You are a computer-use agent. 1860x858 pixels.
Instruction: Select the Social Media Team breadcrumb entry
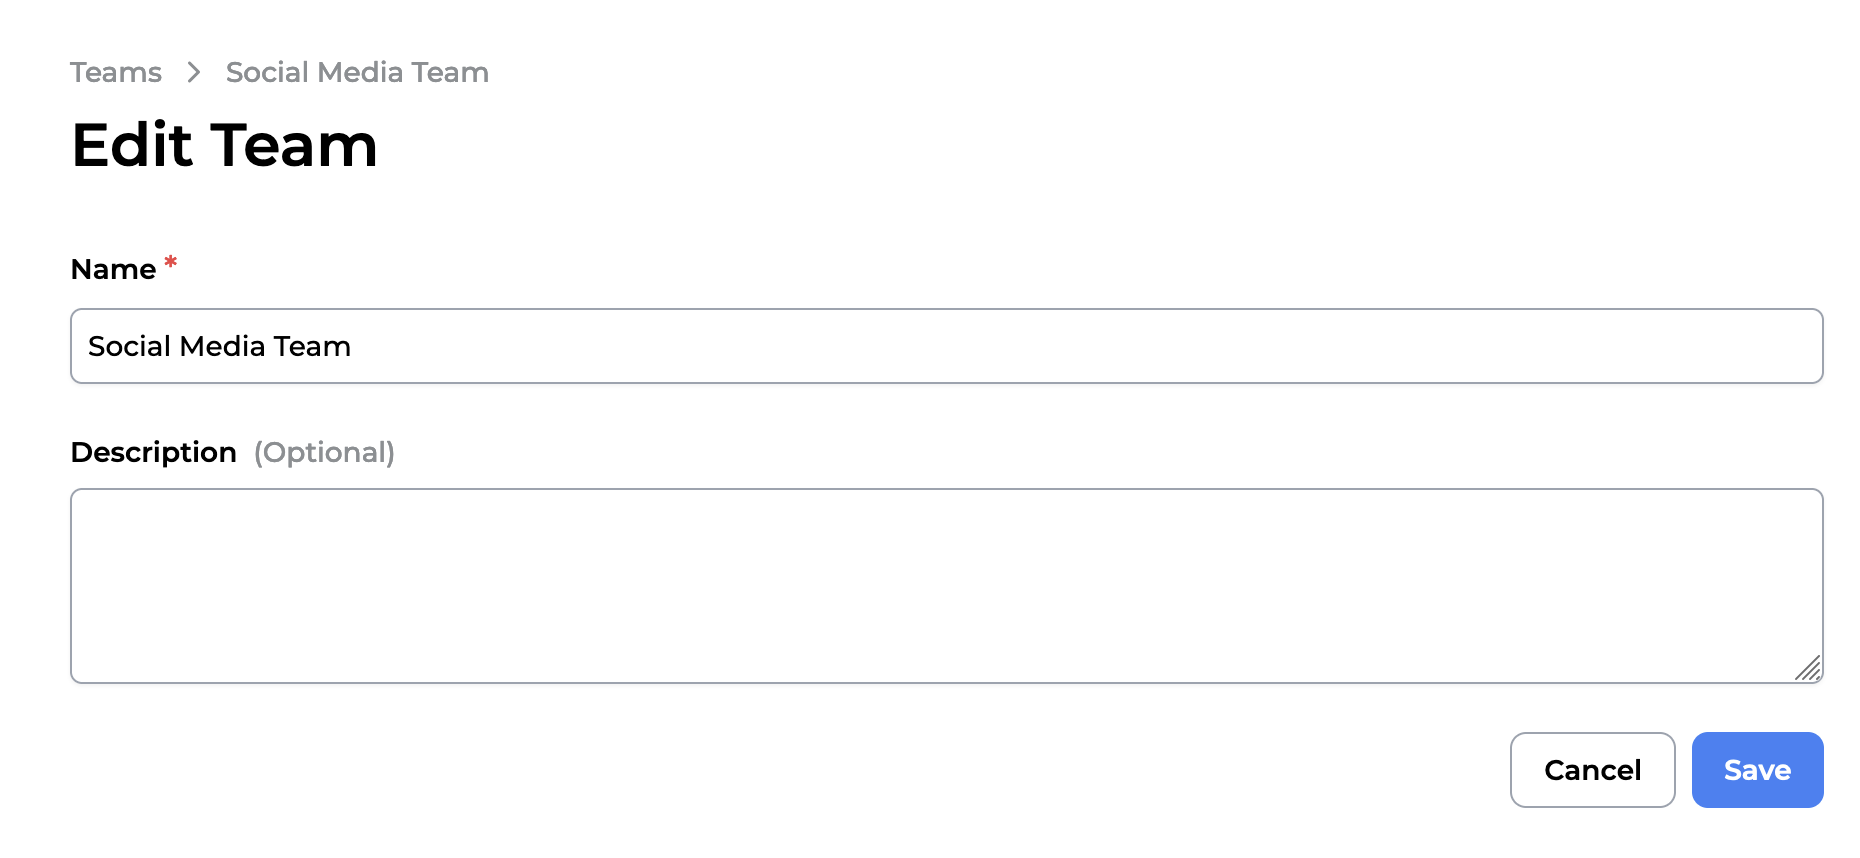[357, 72]
